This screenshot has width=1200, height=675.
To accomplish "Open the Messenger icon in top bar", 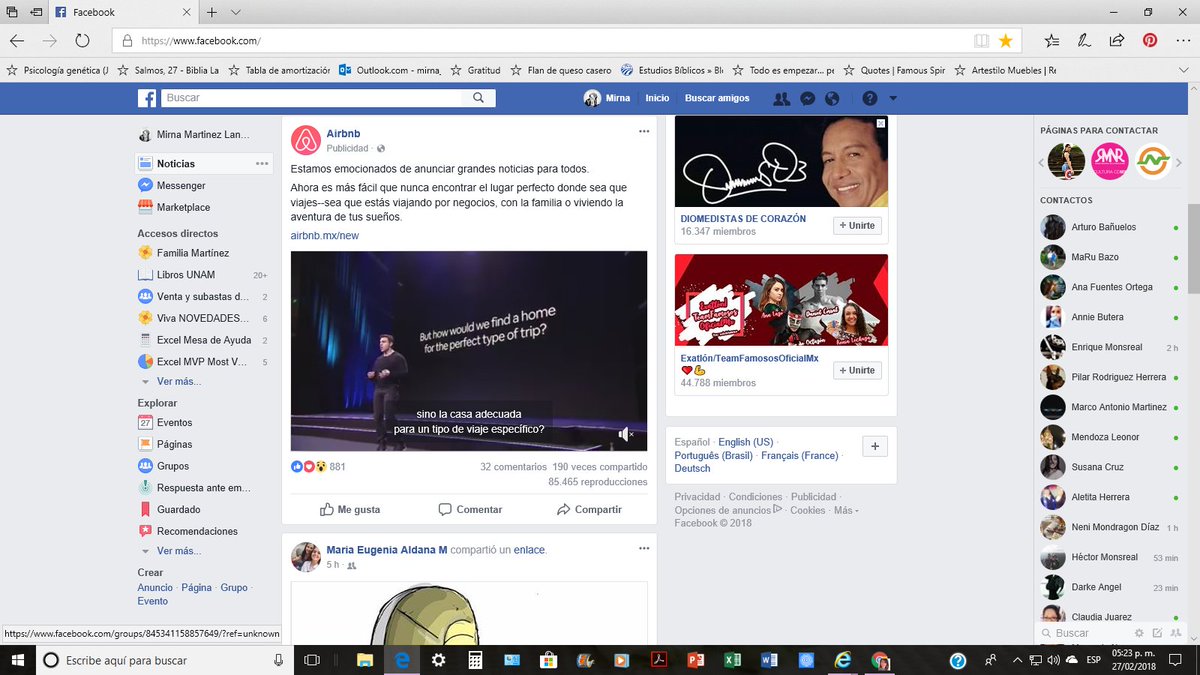I will [808, 98].
